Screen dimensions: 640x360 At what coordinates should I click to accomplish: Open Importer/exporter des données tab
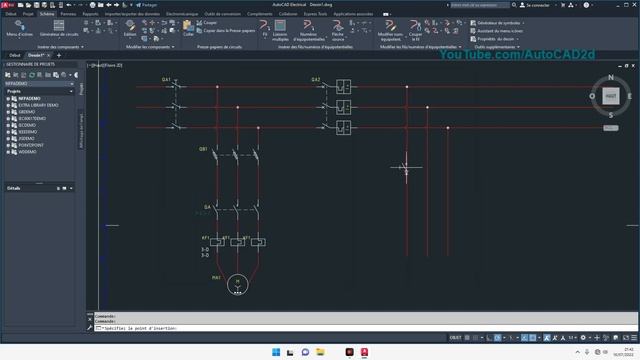pyautogui.click(x=132, y=14)
